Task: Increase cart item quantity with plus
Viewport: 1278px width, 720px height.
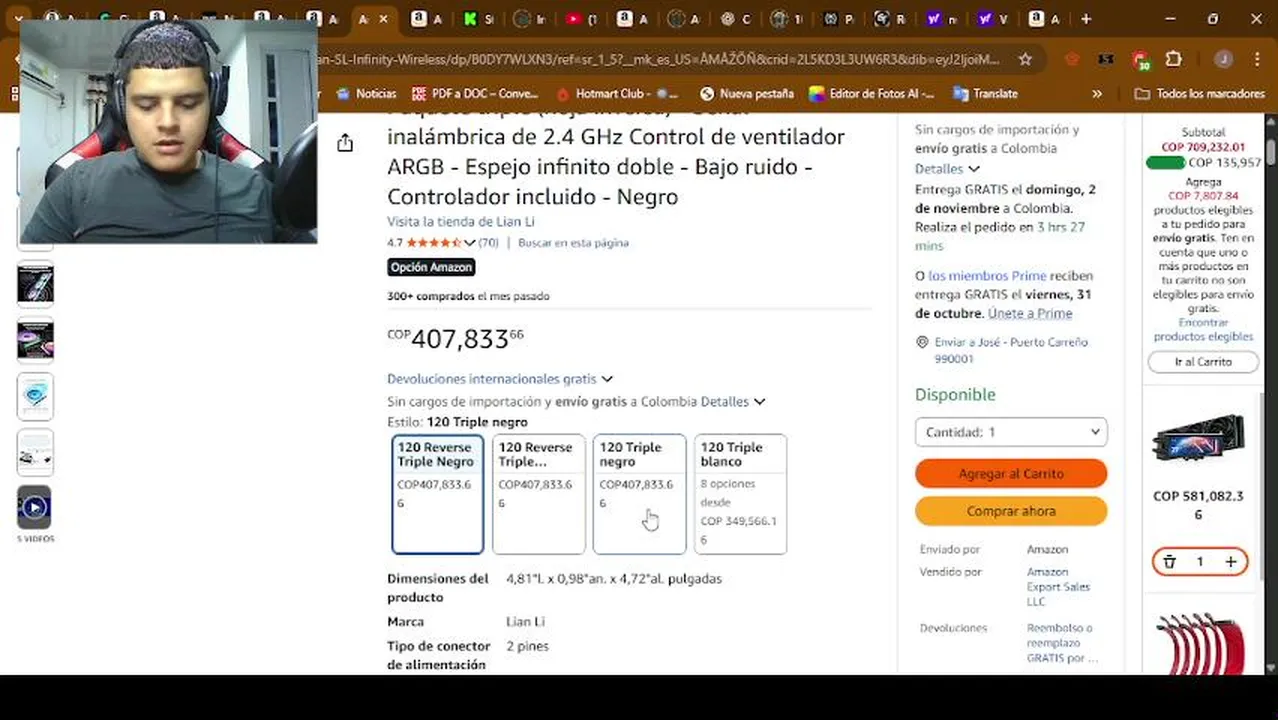Action: click(x=1231, y=562)
